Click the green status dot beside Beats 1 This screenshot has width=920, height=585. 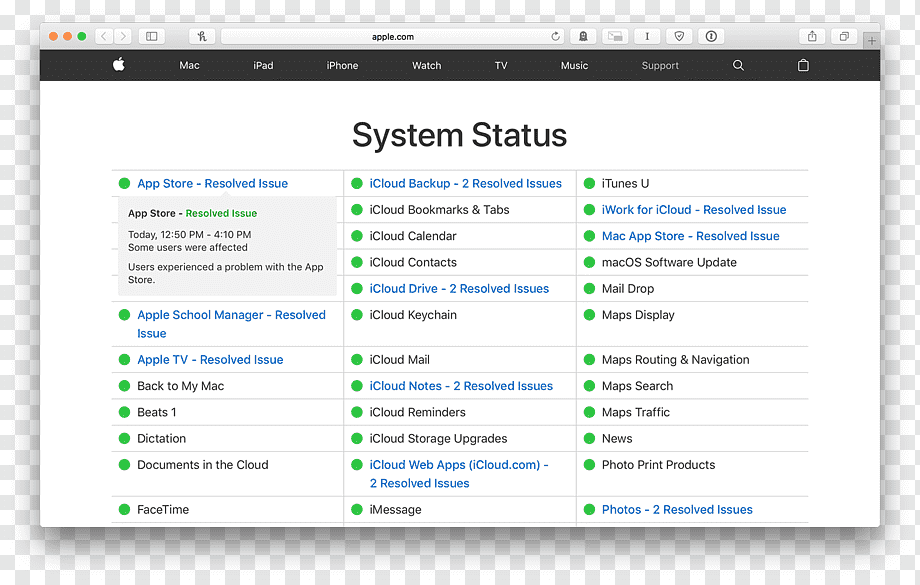(124, 412)
